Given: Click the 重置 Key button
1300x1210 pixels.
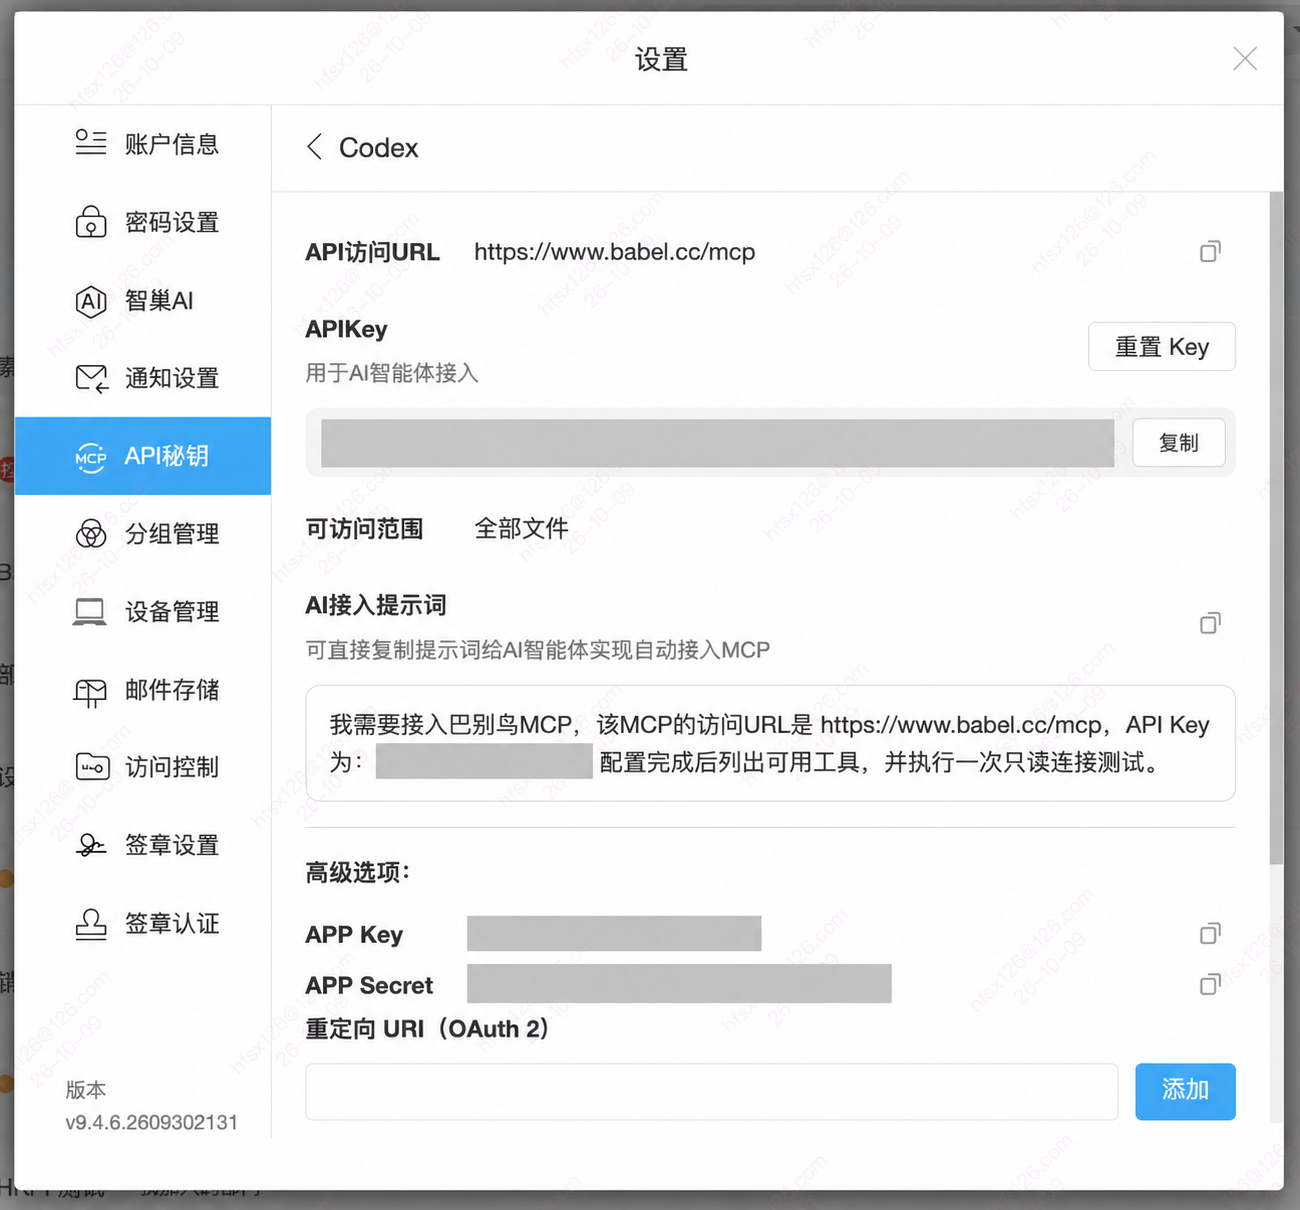Looking at the screenshot, I should click(x=1162, y=347).
